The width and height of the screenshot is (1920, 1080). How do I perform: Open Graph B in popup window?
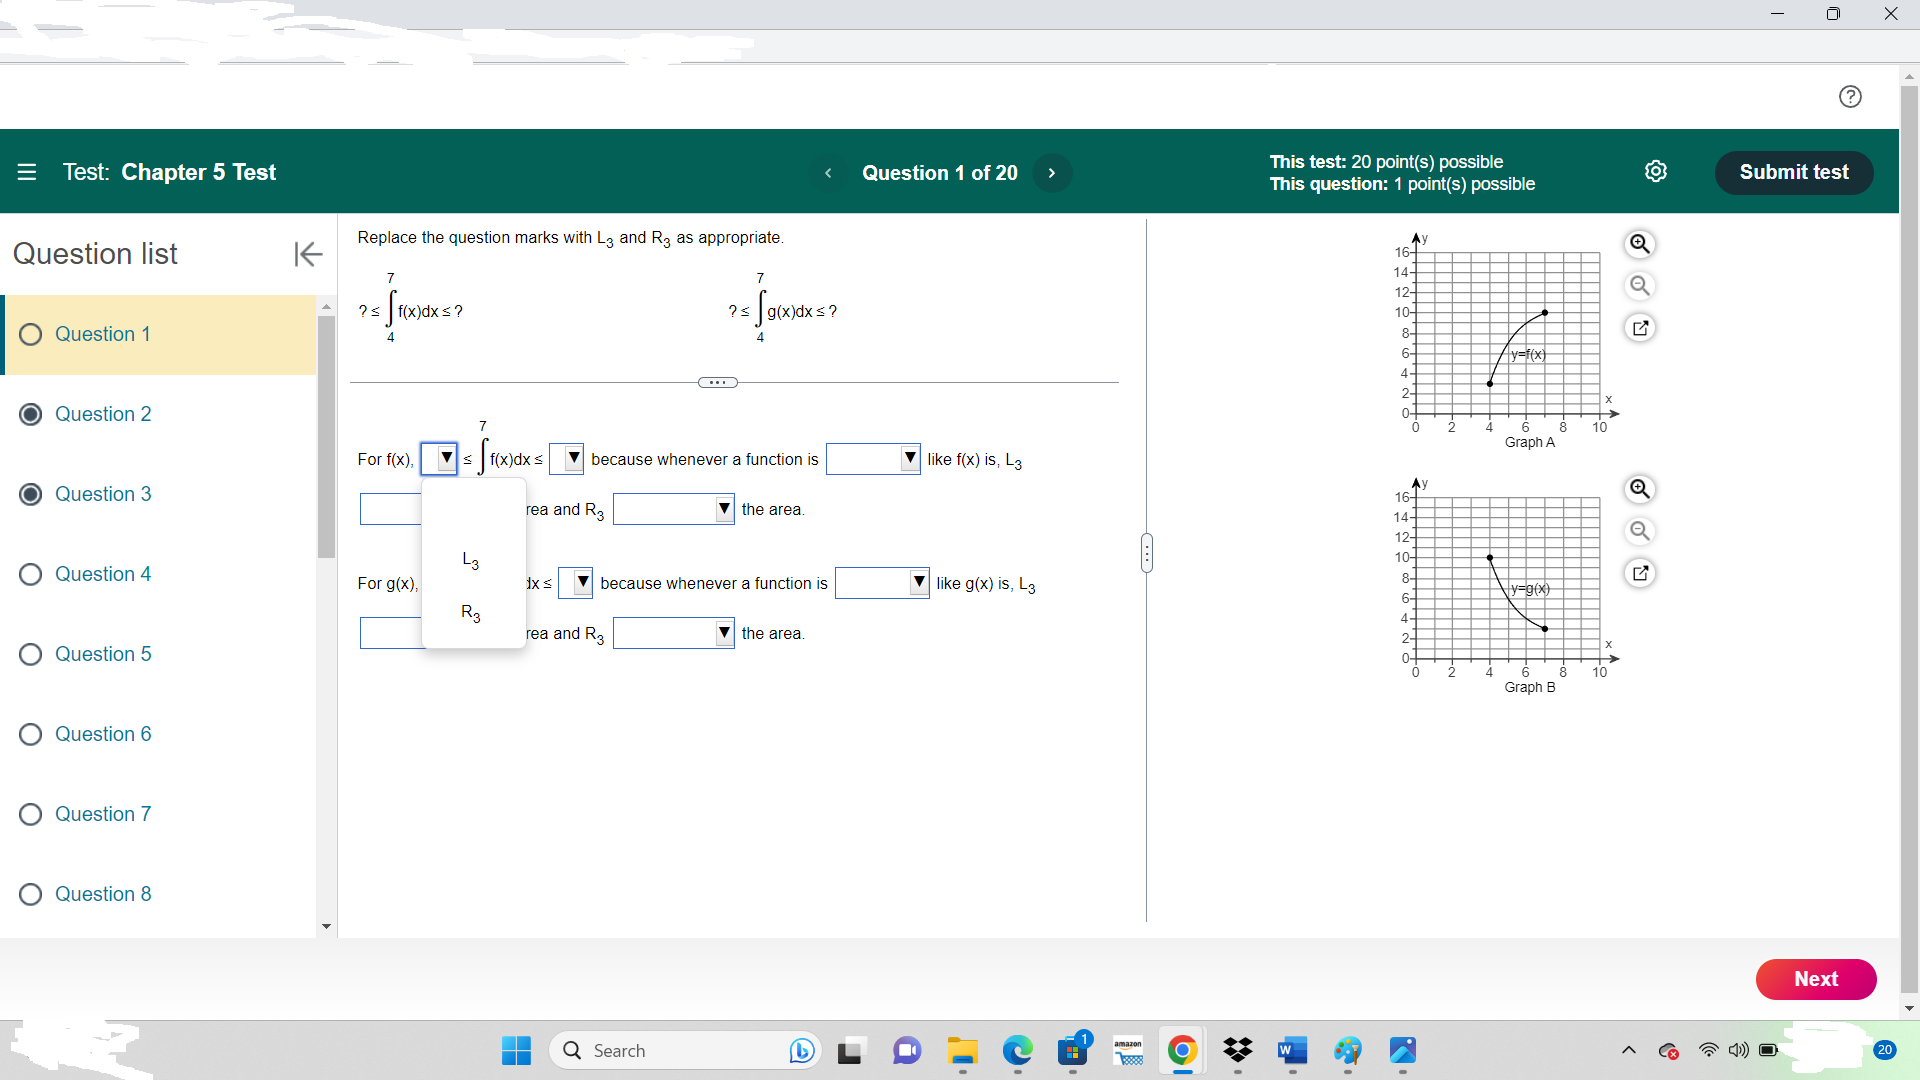coord(1640,573)
